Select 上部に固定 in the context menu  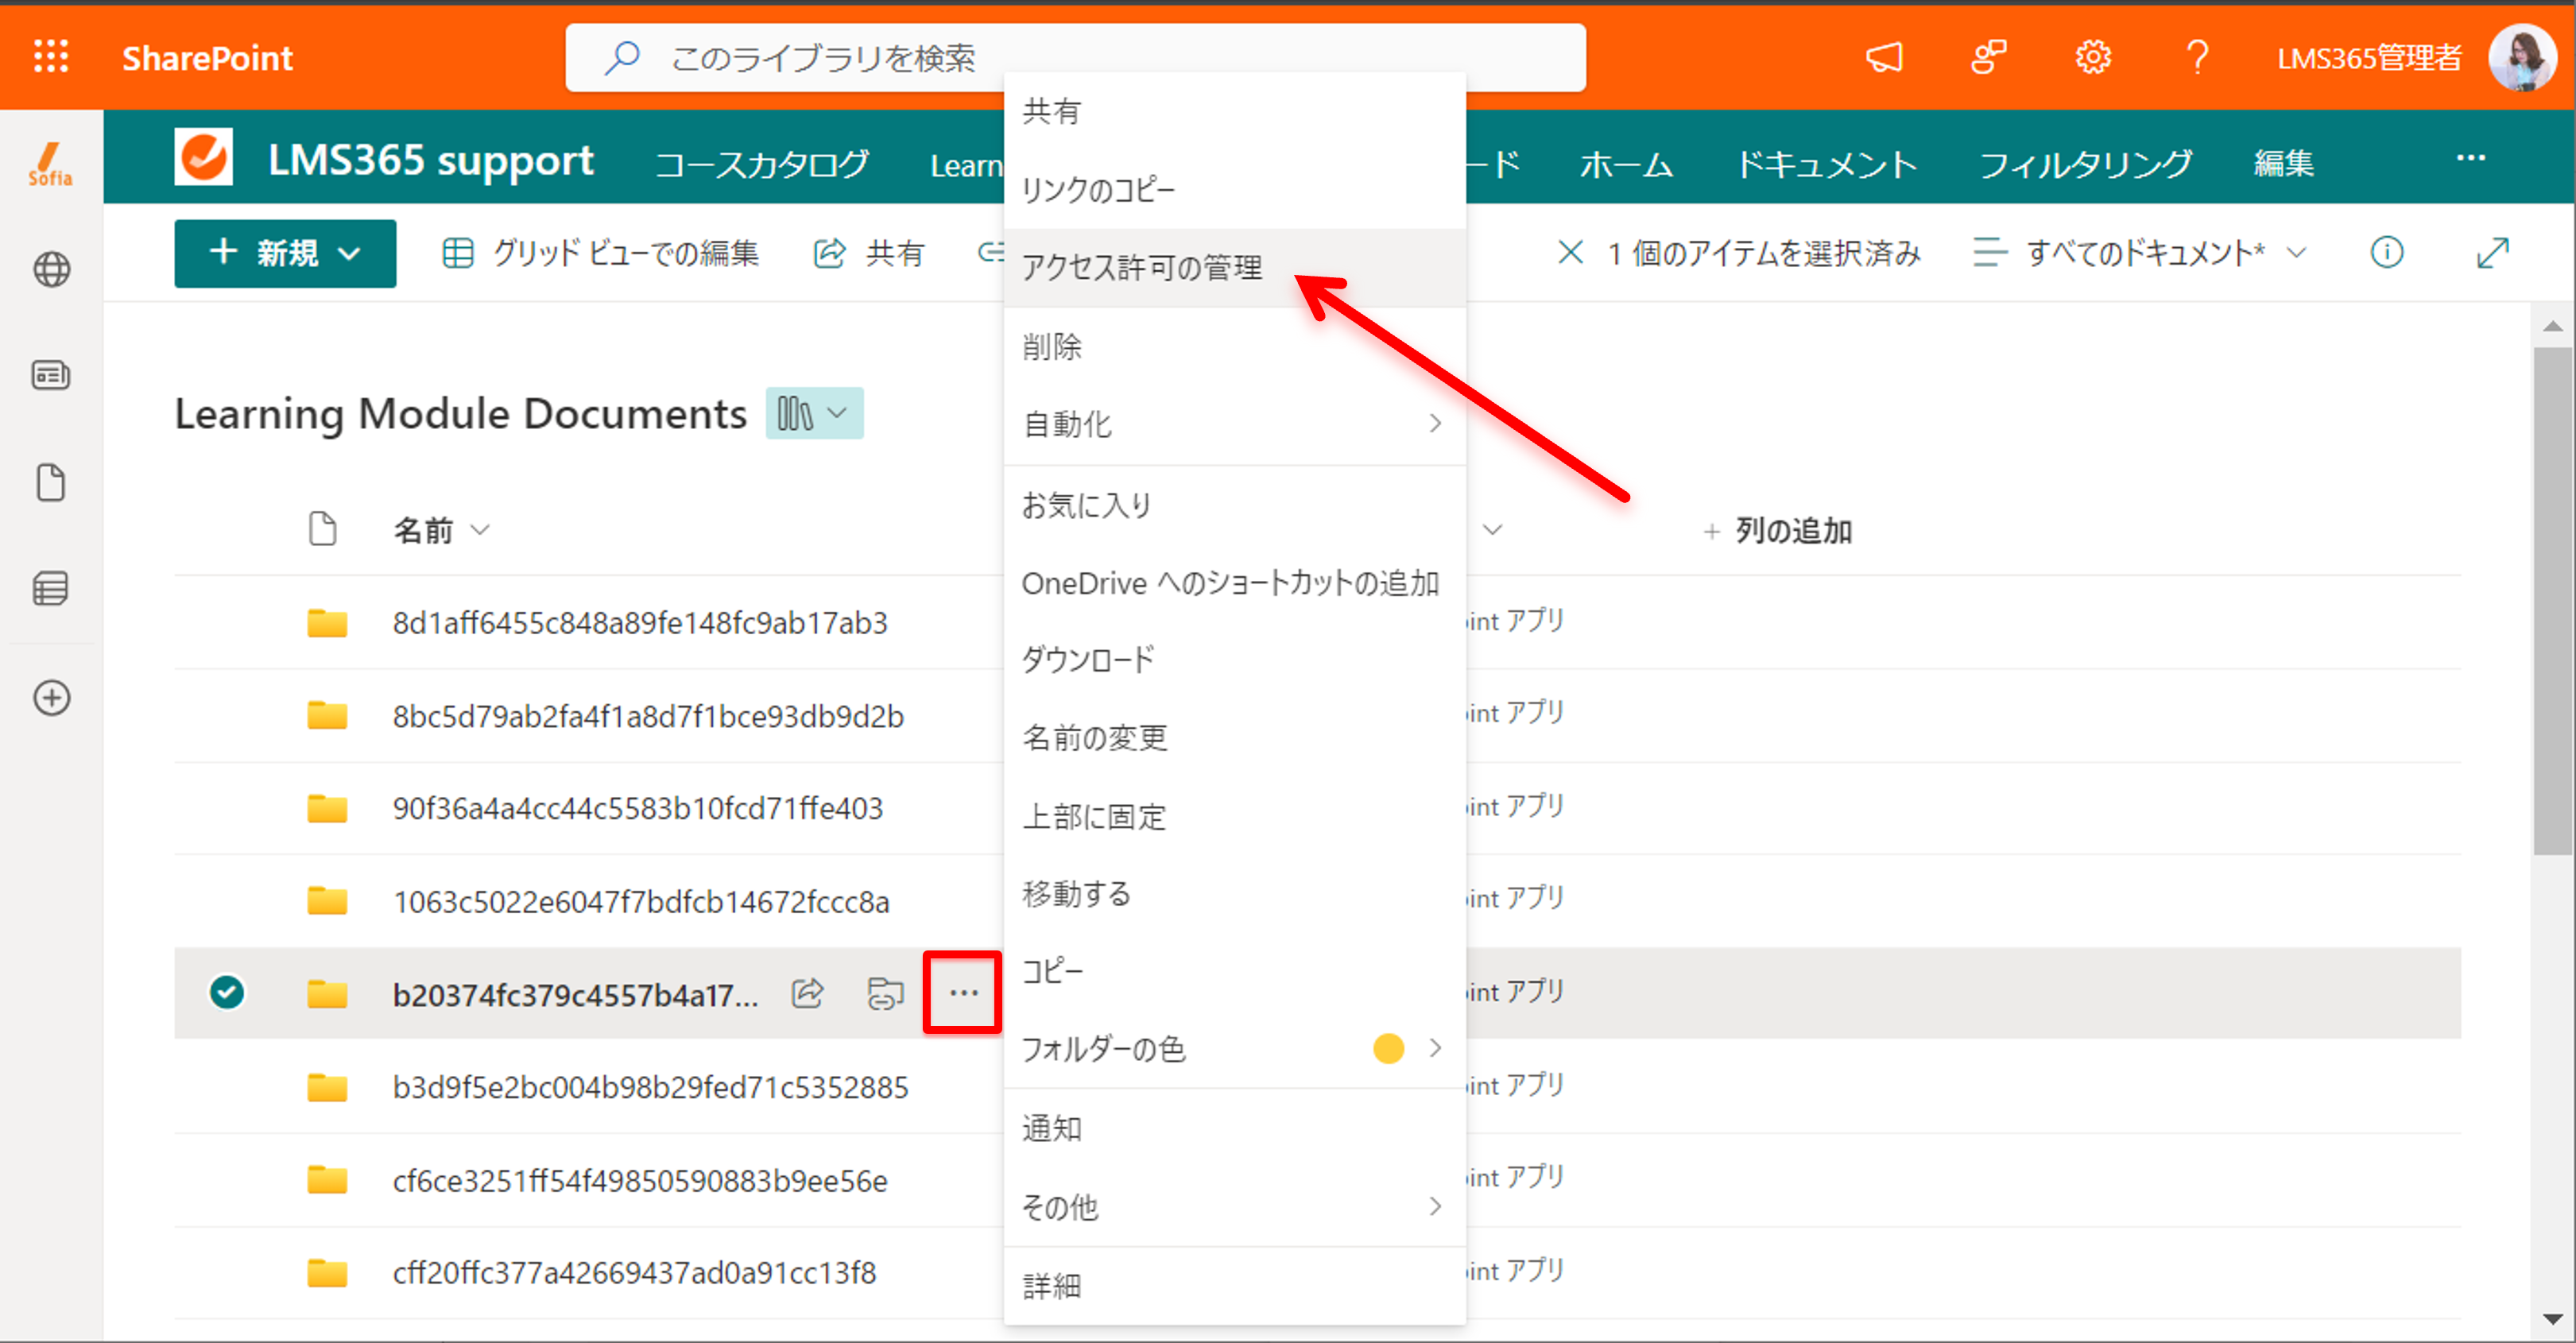tap(1234, 816)
